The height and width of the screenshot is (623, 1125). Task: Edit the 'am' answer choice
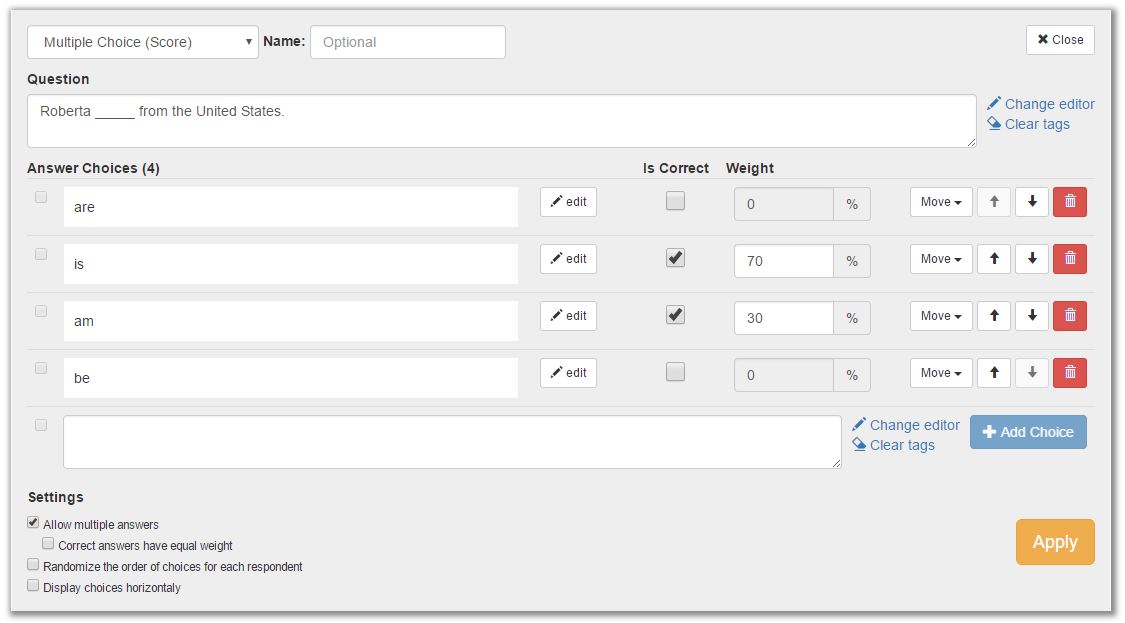tap(568, 316)
